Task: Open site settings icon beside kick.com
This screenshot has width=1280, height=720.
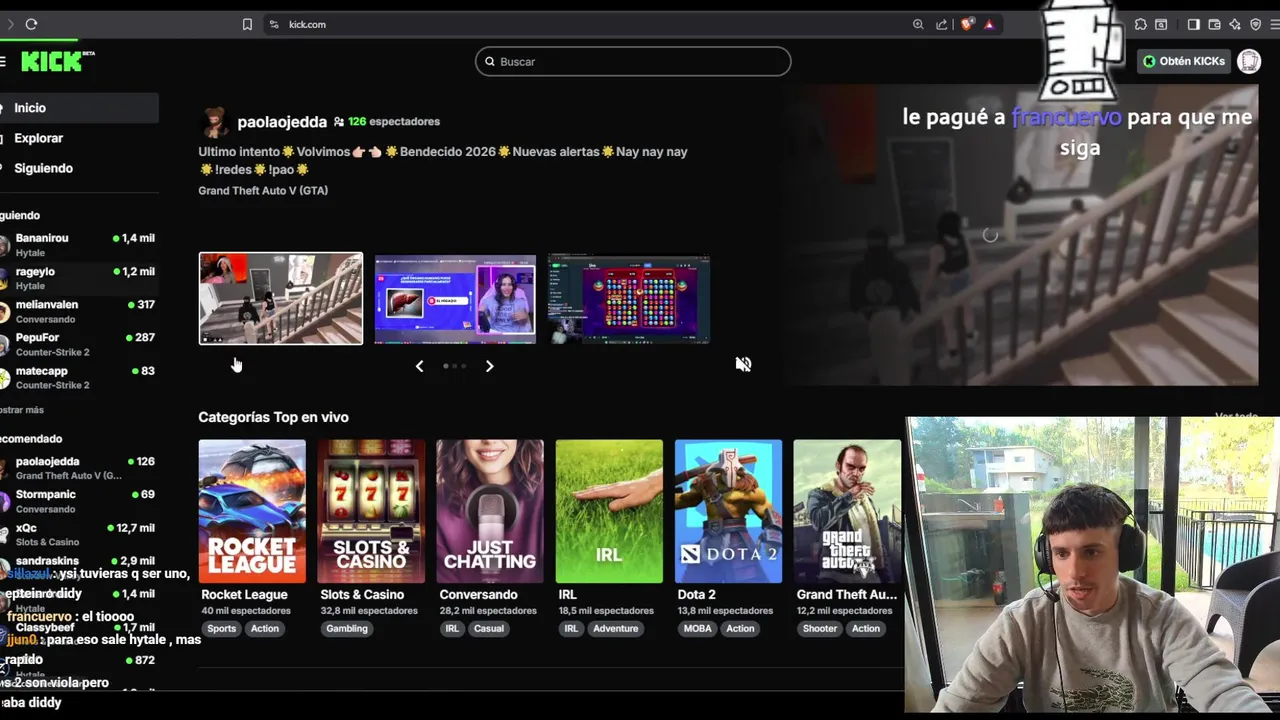Action: pyautogui.click(x=273, y=24)
